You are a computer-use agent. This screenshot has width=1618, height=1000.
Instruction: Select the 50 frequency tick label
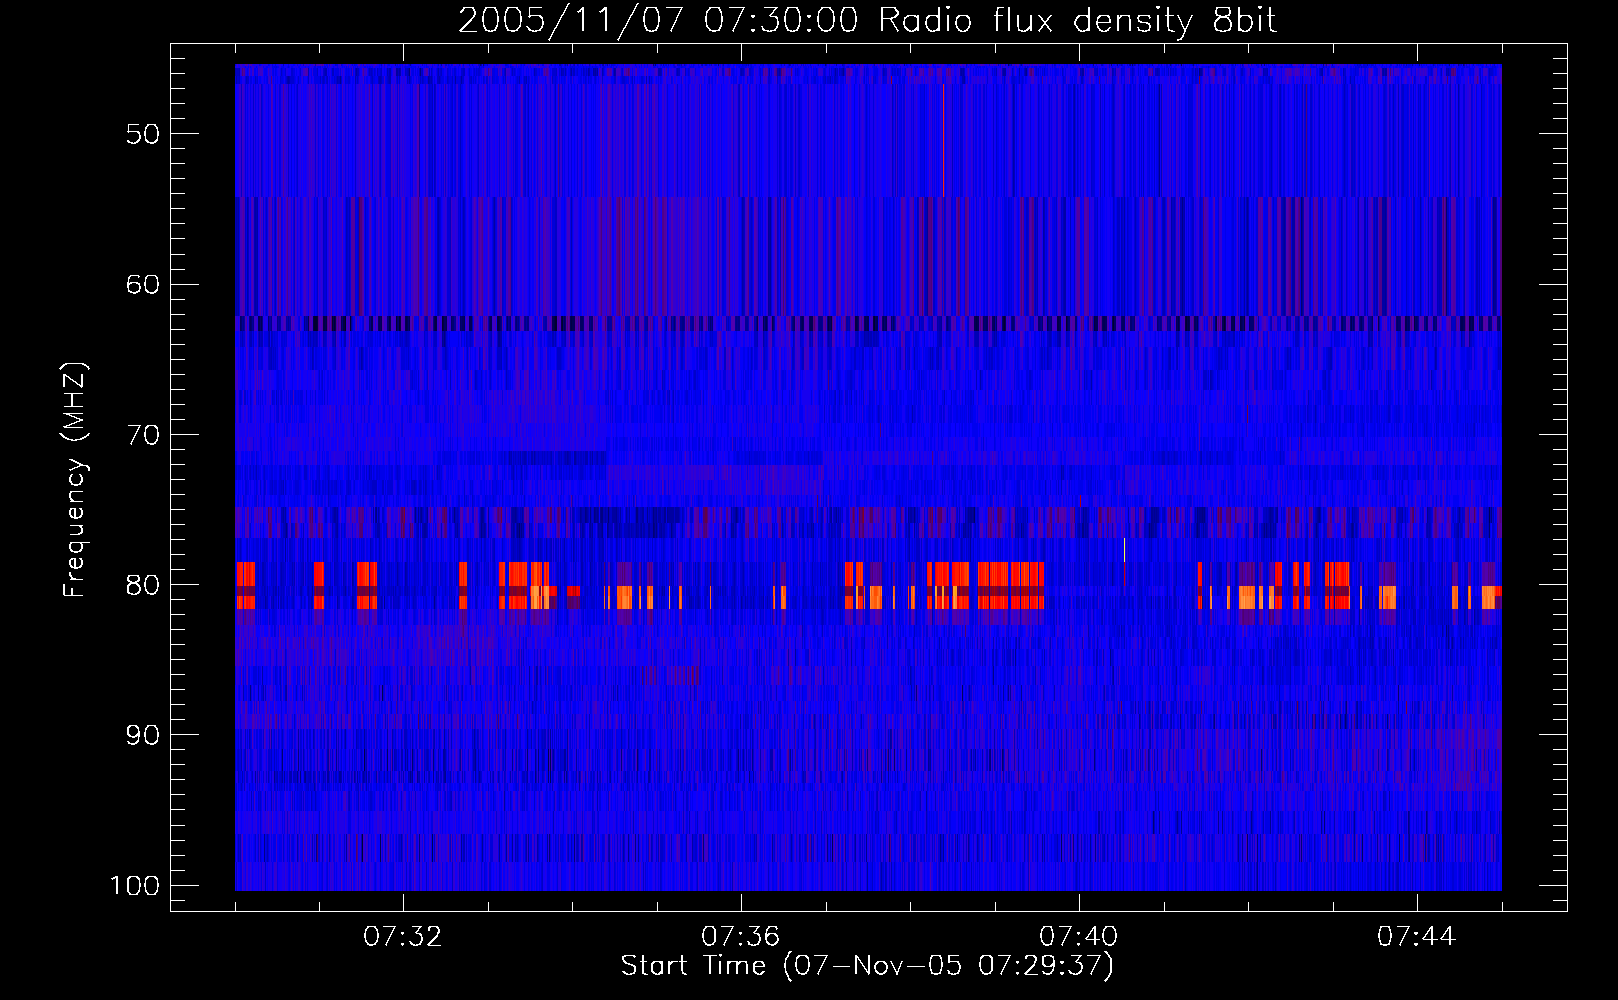pos(143,134)
